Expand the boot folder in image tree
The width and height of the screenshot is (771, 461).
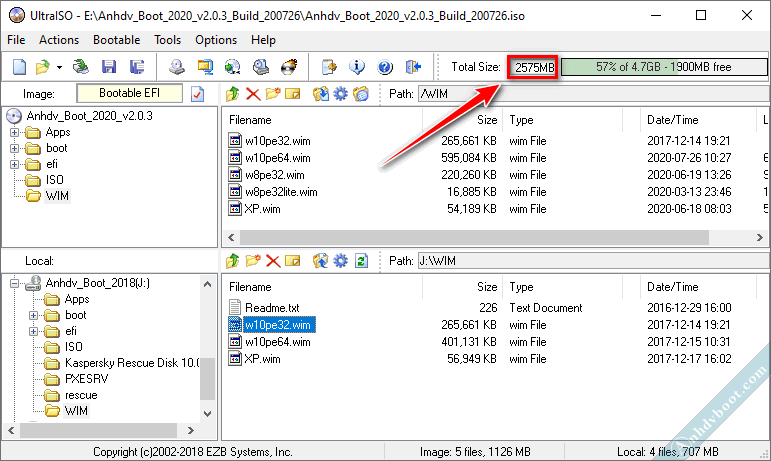tap(14, 148)
